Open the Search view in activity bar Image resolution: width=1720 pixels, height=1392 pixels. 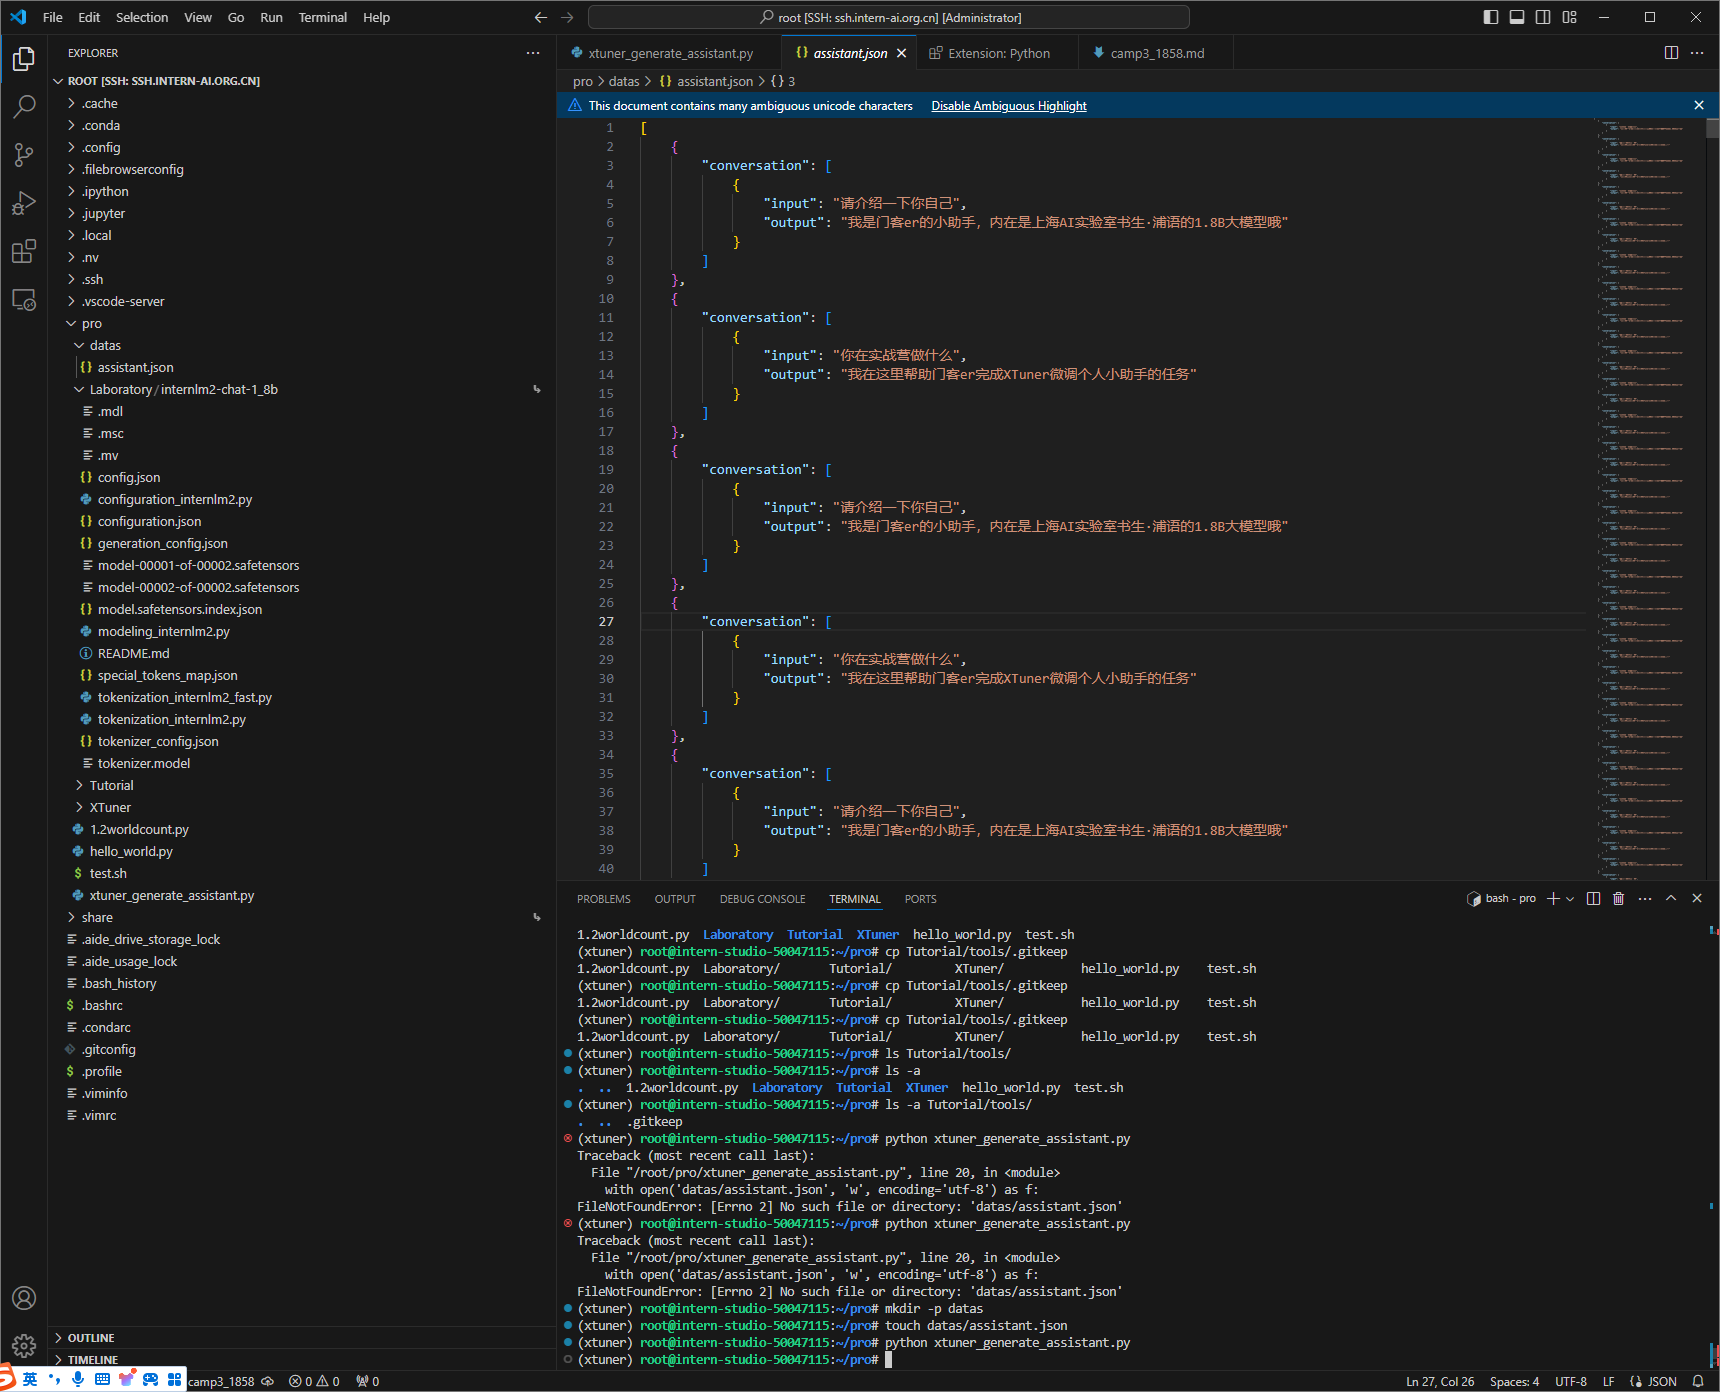pos(24,107)
